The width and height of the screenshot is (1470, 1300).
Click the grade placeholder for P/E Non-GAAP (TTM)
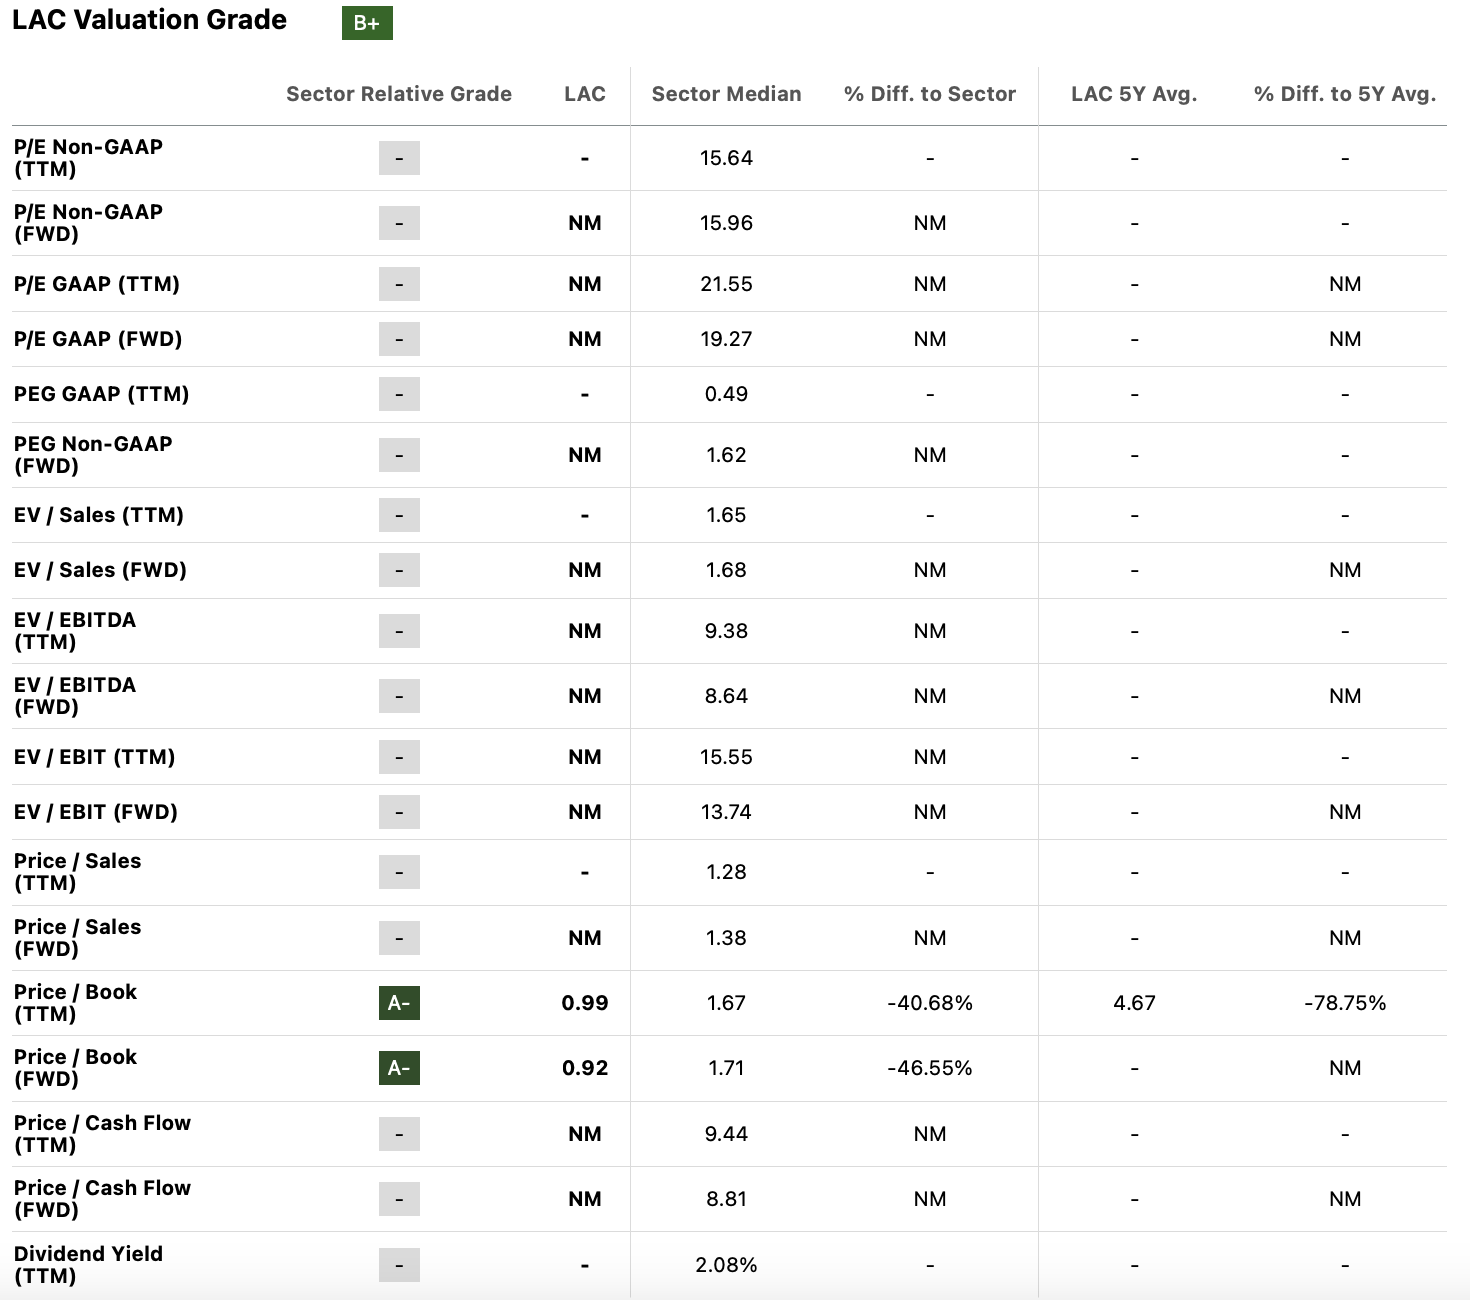(399, 158)
